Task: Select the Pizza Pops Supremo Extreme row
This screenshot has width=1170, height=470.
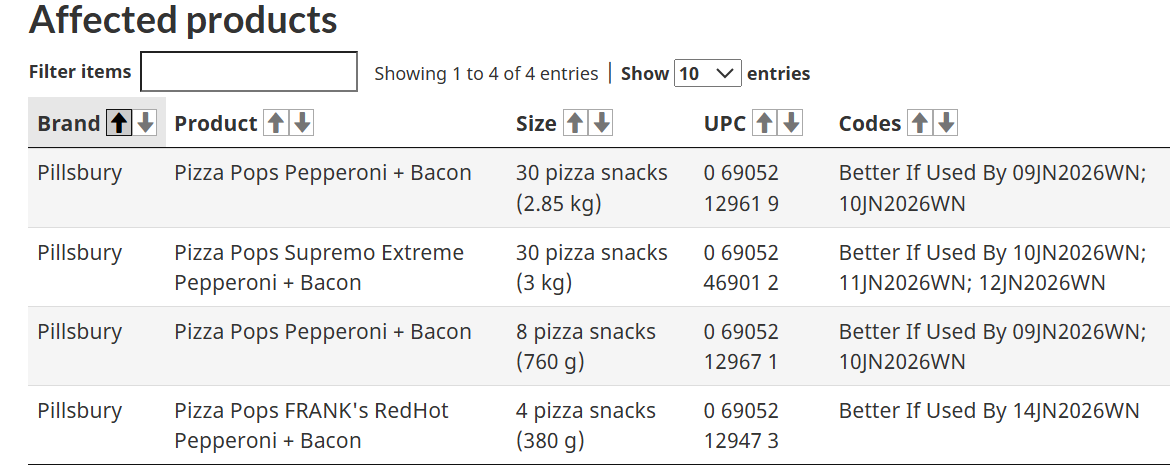Action: [x=318, y=267]
